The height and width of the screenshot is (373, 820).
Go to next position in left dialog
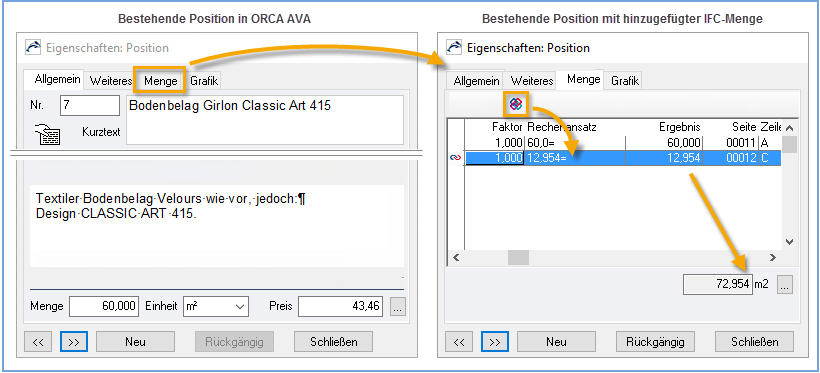pyautogui.click(x=74, y=342)
